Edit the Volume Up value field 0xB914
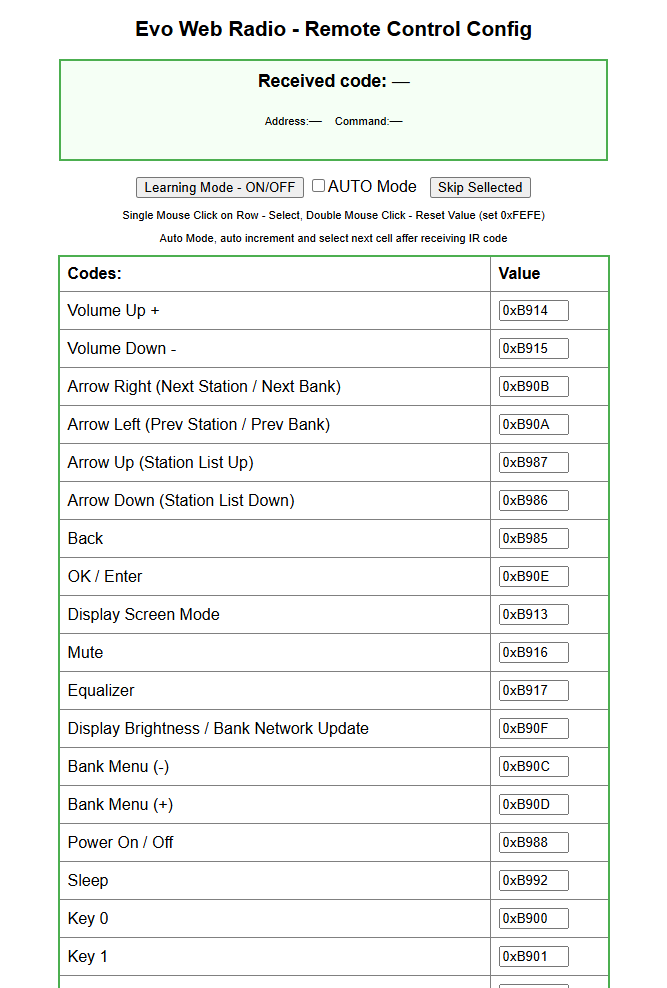This screenshot has height=988, width=667. (x=533, y=311)
